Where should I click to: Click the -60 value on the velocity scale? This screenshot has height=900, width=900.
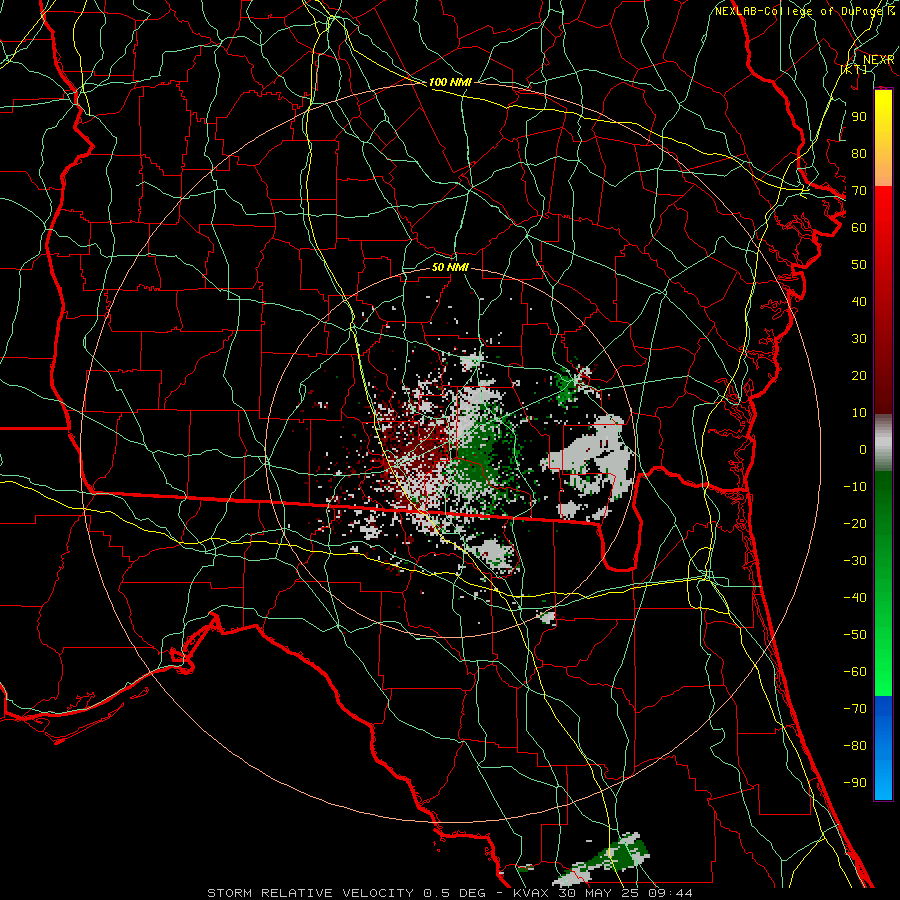(x=855, y=672)
